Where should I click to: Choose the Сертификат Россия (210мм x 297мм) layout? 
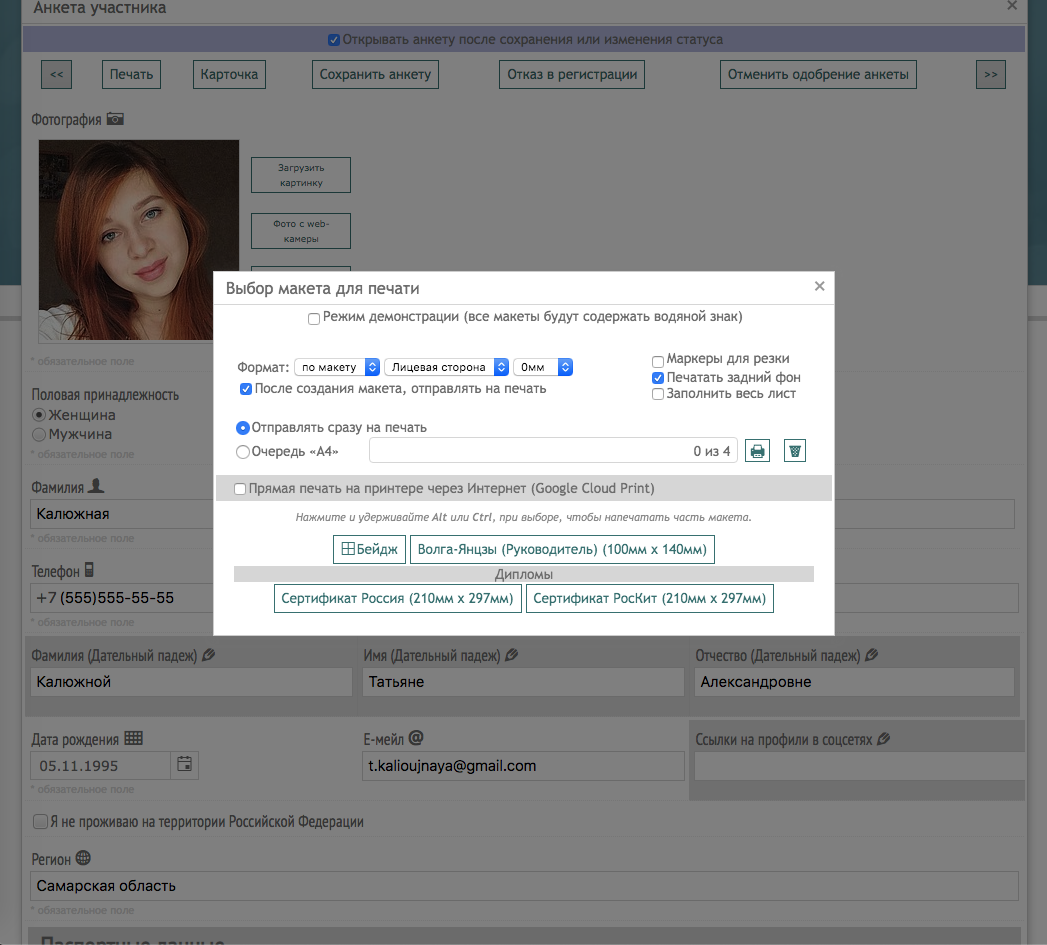(397, 599)
